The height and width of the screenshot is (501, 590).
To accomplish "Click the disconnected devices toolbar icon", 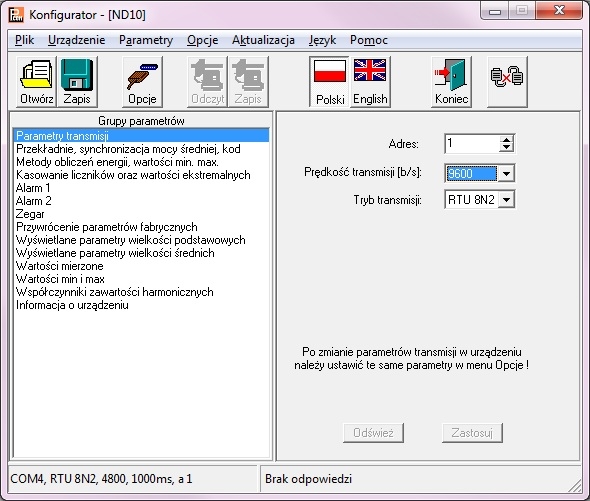I will pos(507,82).
